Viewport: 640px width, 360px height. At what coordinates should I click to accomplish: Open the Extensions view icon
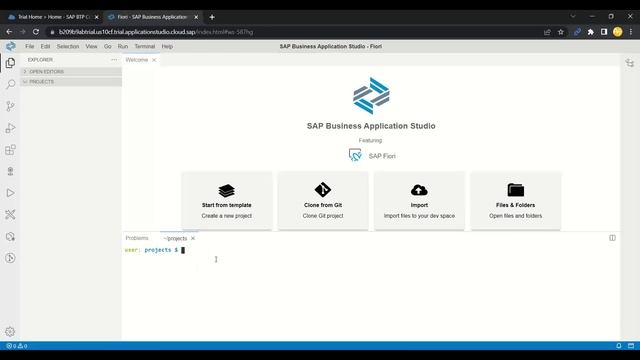(10, 150)
